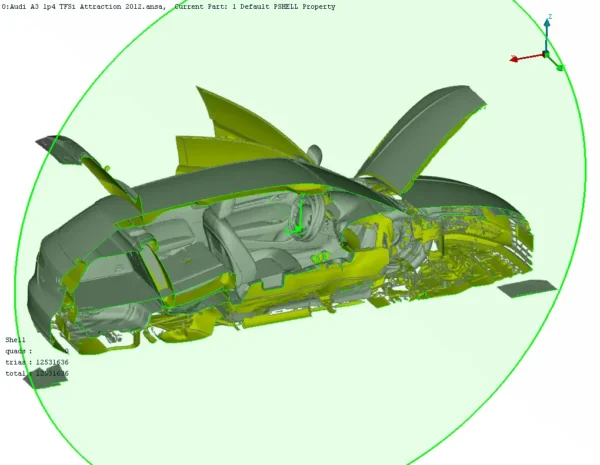Image resolution: width=600 pixels, height=465 pixels.
Task: Click the 'Current Part: 1 Default PSHELL Property' text
Action: [255, 7]
